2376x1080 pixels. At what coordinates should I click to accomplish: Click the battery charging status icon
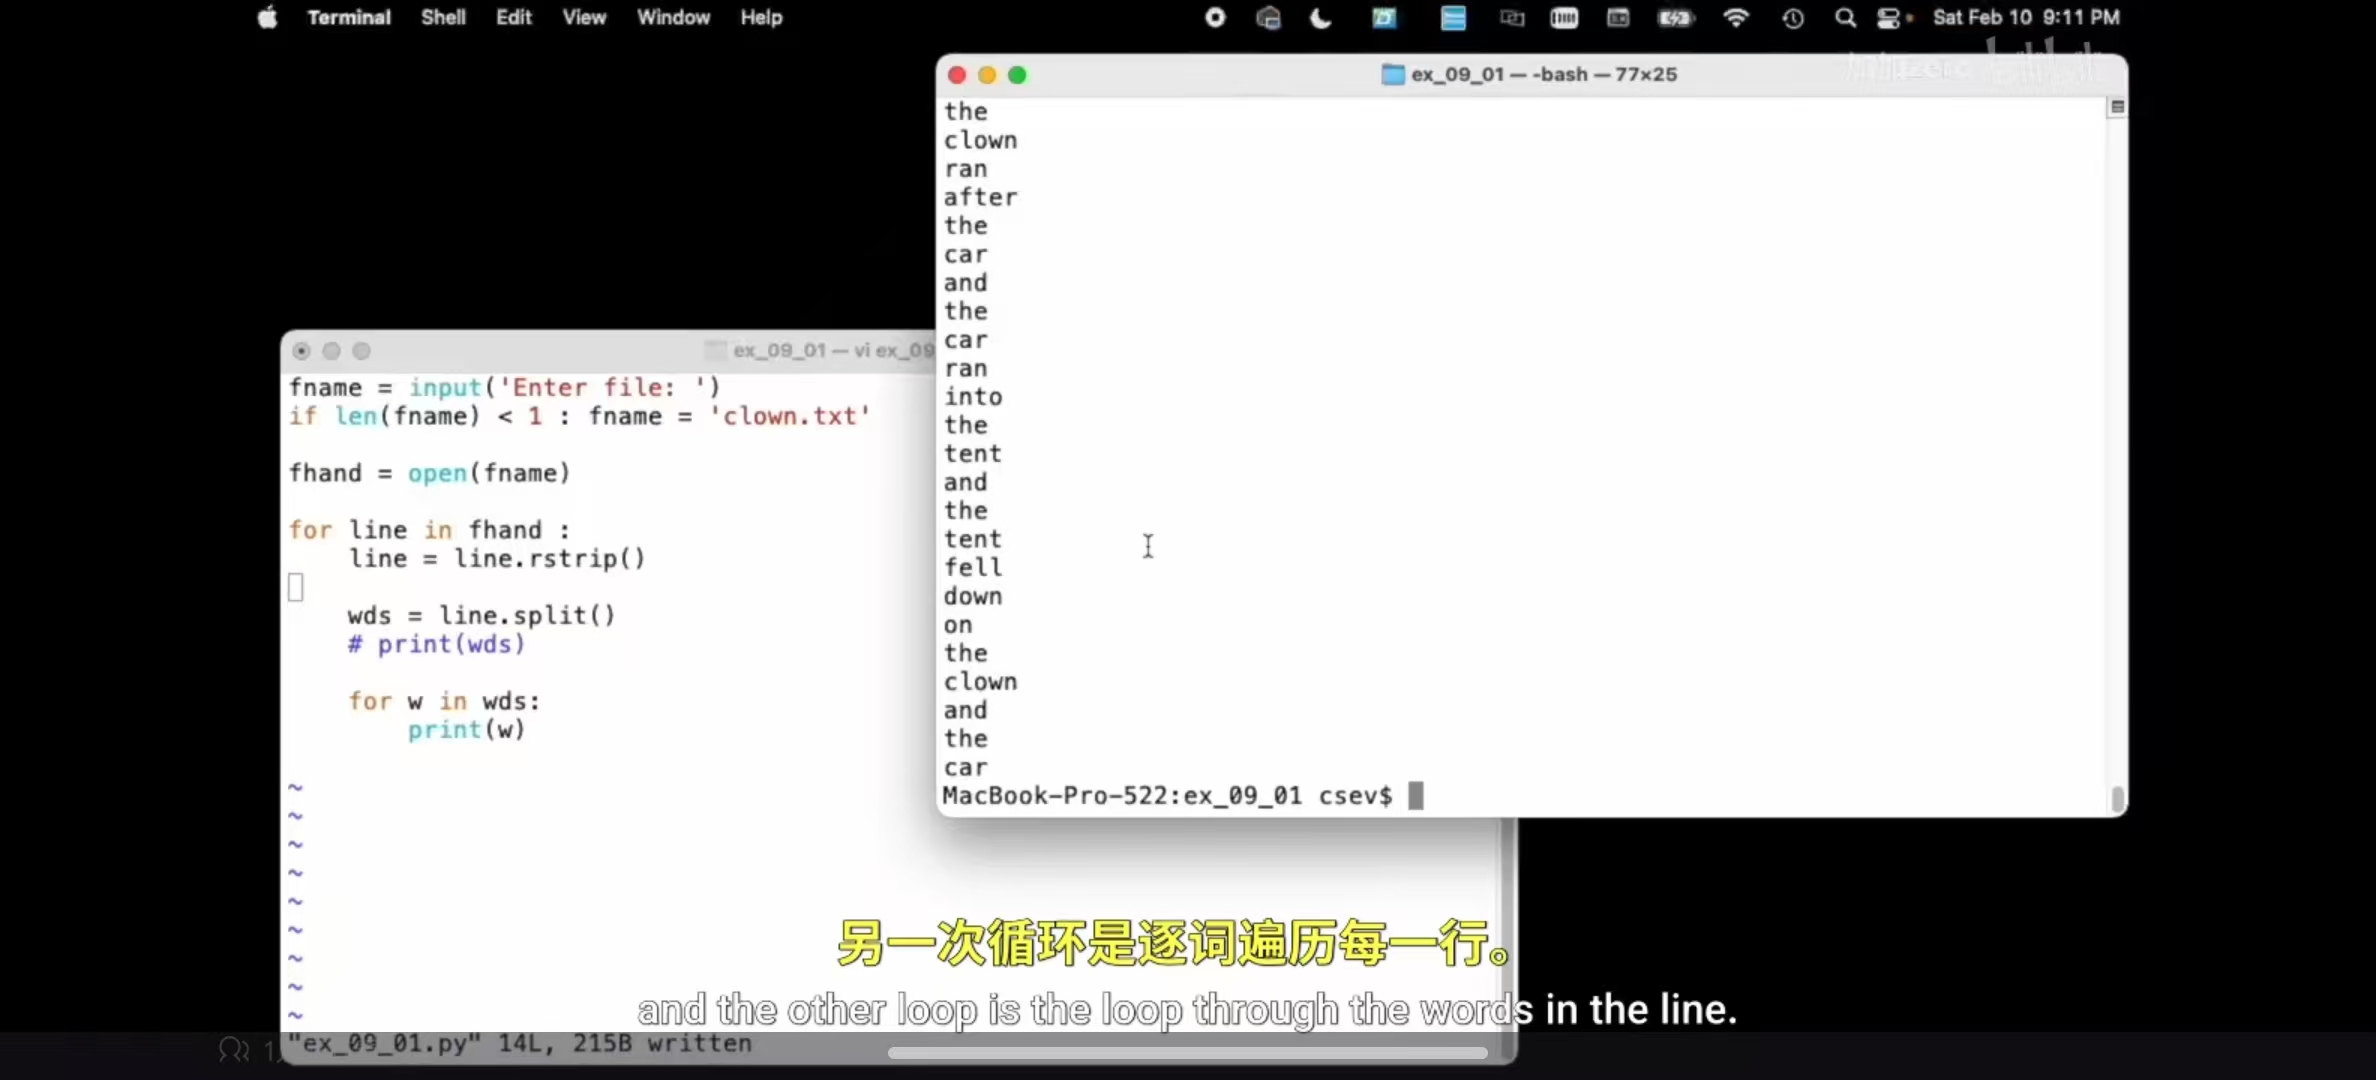click(x=1675, y=18)
